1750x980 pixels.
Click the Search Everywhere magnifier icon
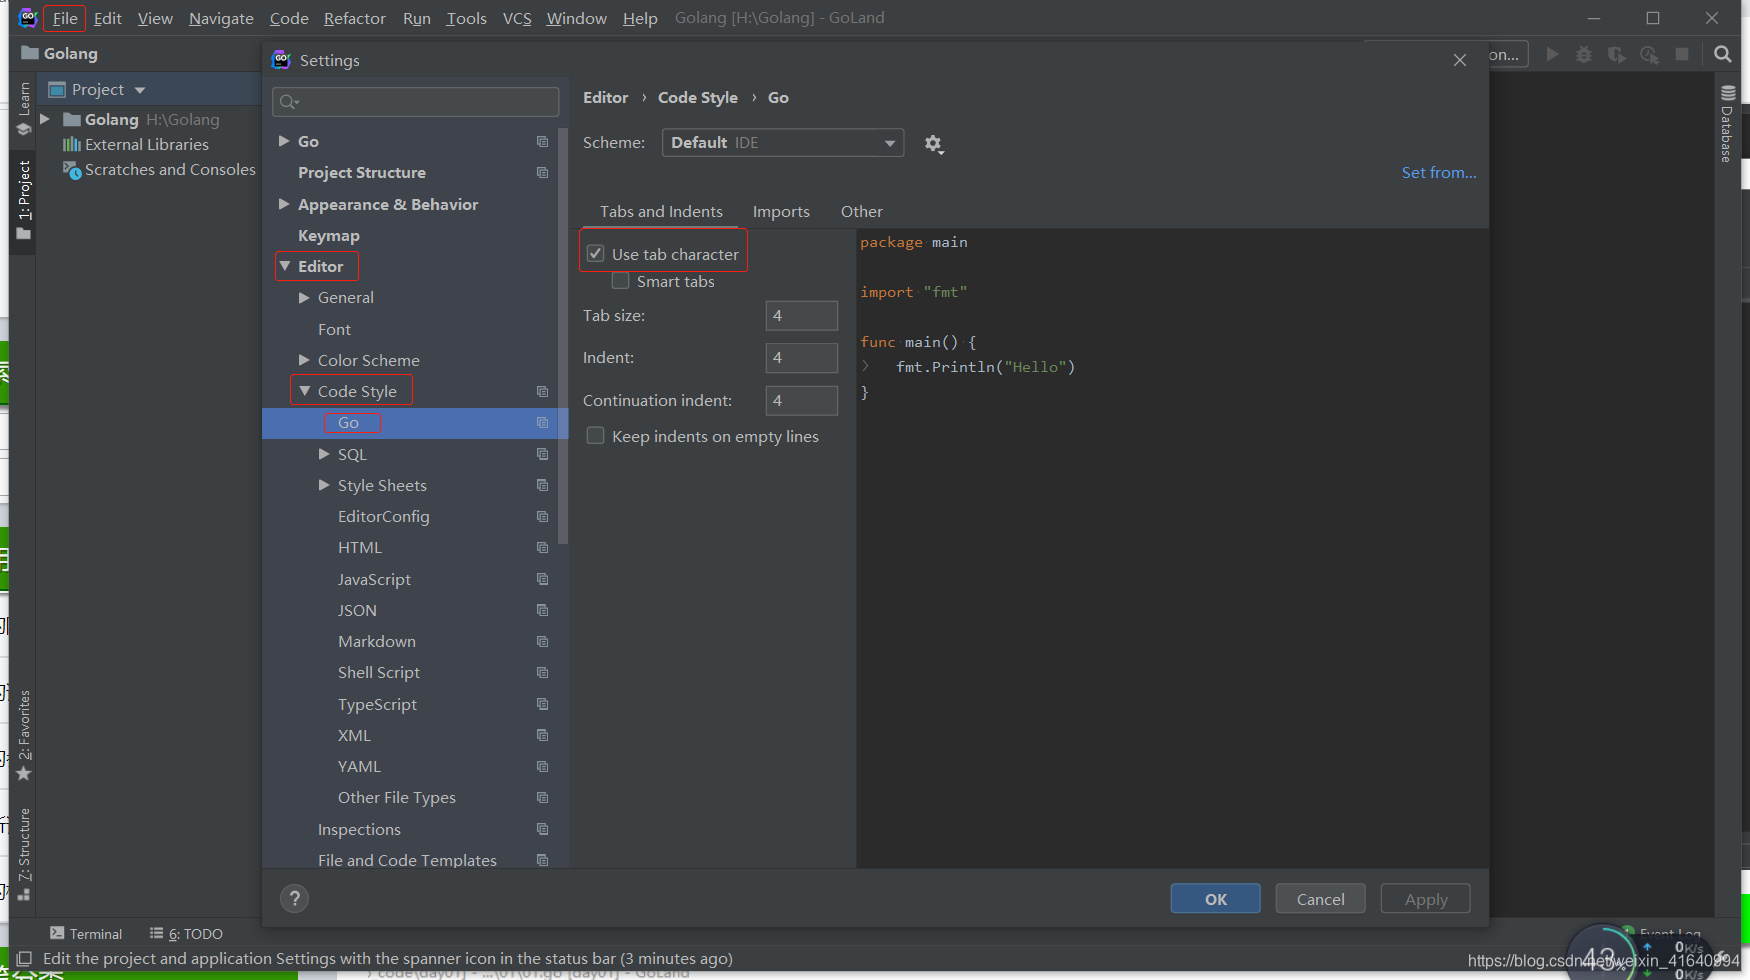click(x=1722, y=54)
